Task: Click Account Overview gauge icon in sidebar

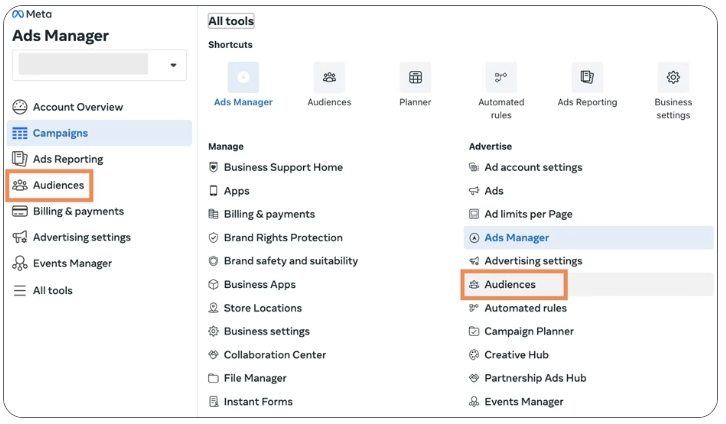Action: 19,107
